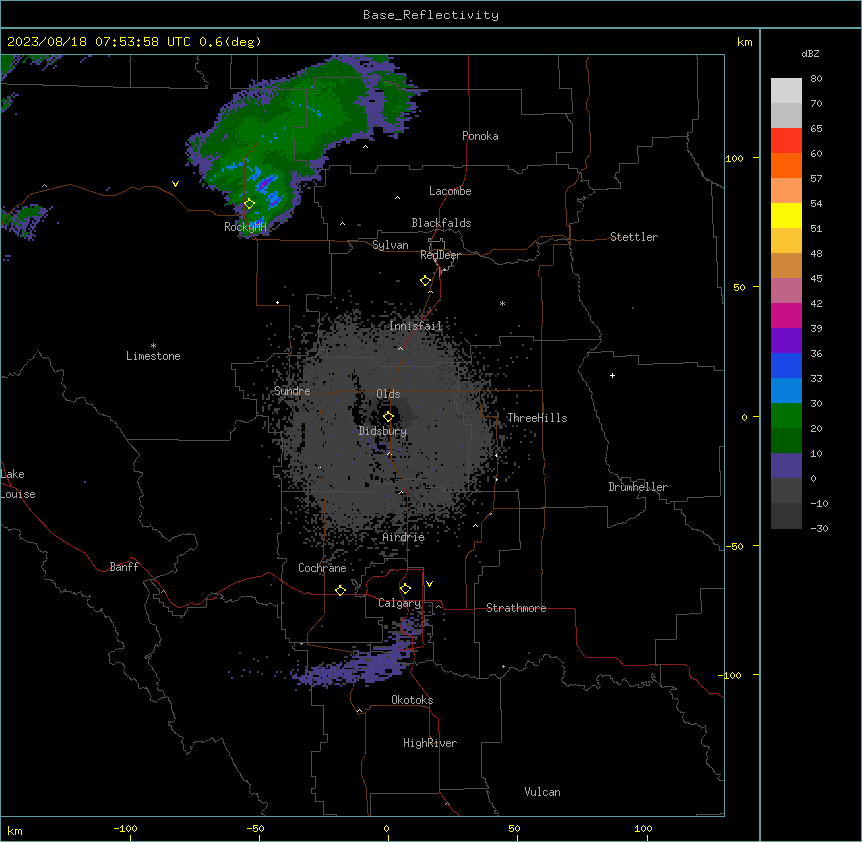Click the RedDeer city label
862x842 pixels.
pos(440,255)
